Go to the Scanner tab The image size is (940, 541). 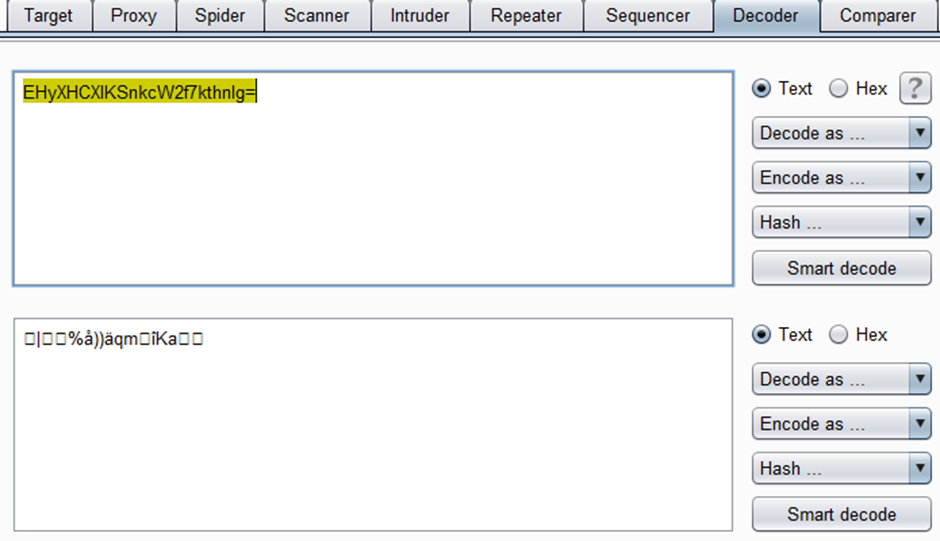[317, 16]
